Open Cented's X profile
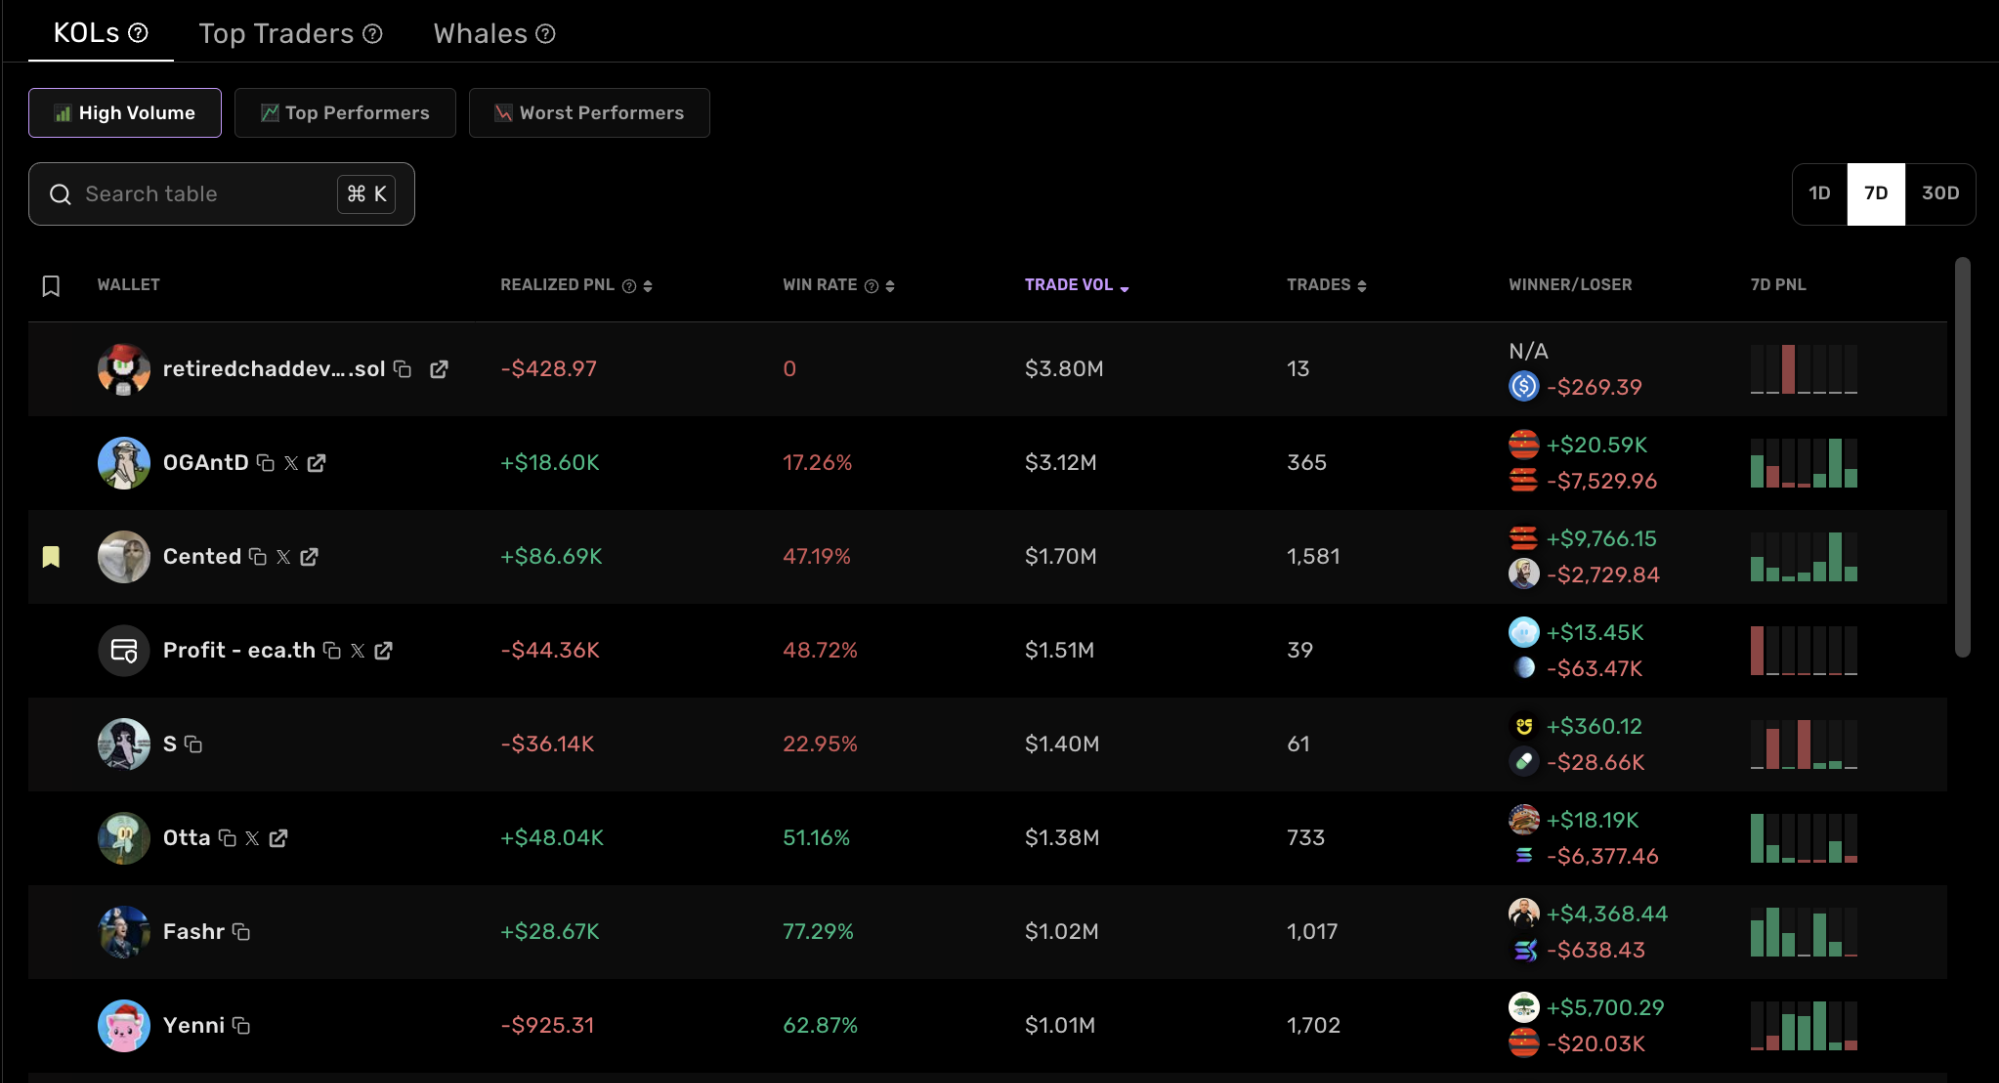Screen dimensions: 1999x1083 [x=284, y=557]
